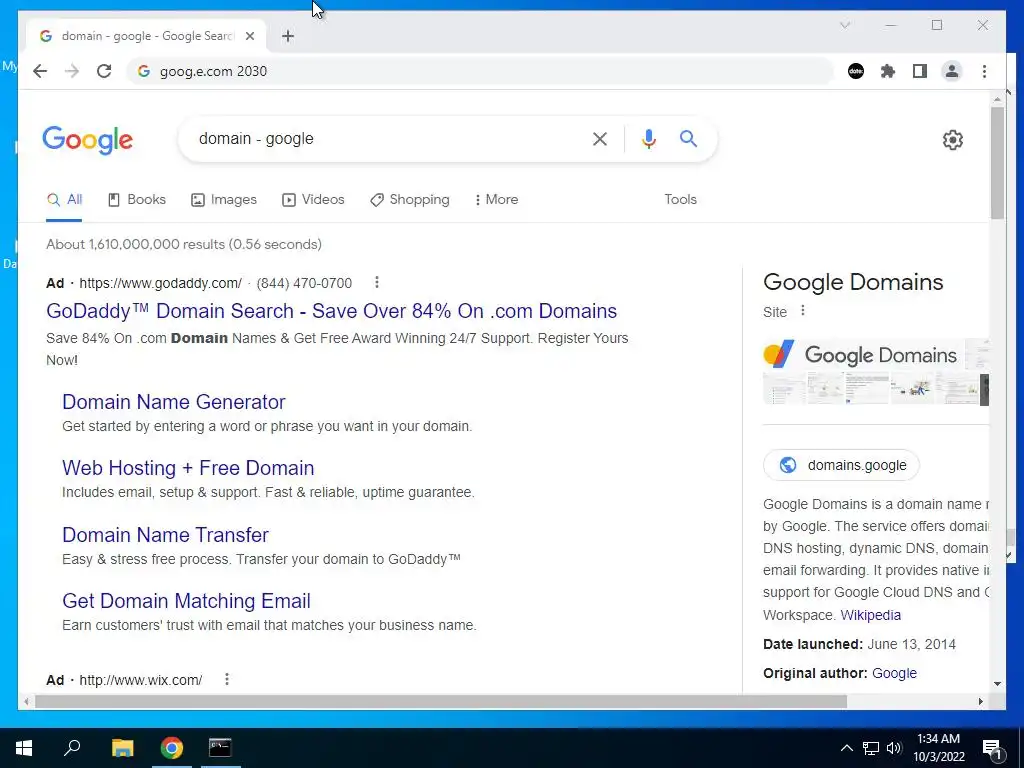
Task: Open the Domain Name Transfer link
Action: 165,535
